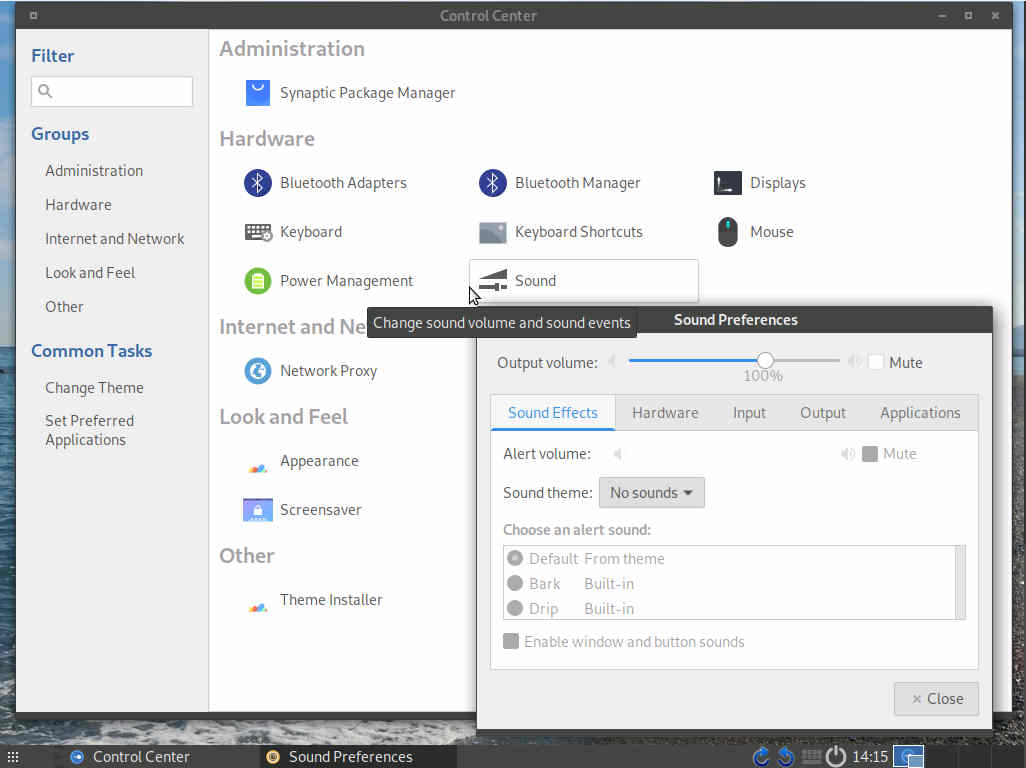Image resolution: width=1026 pixels, height=768 pixels.
Task: Open the Screensaver icon
Action: (x=257, y=510)
